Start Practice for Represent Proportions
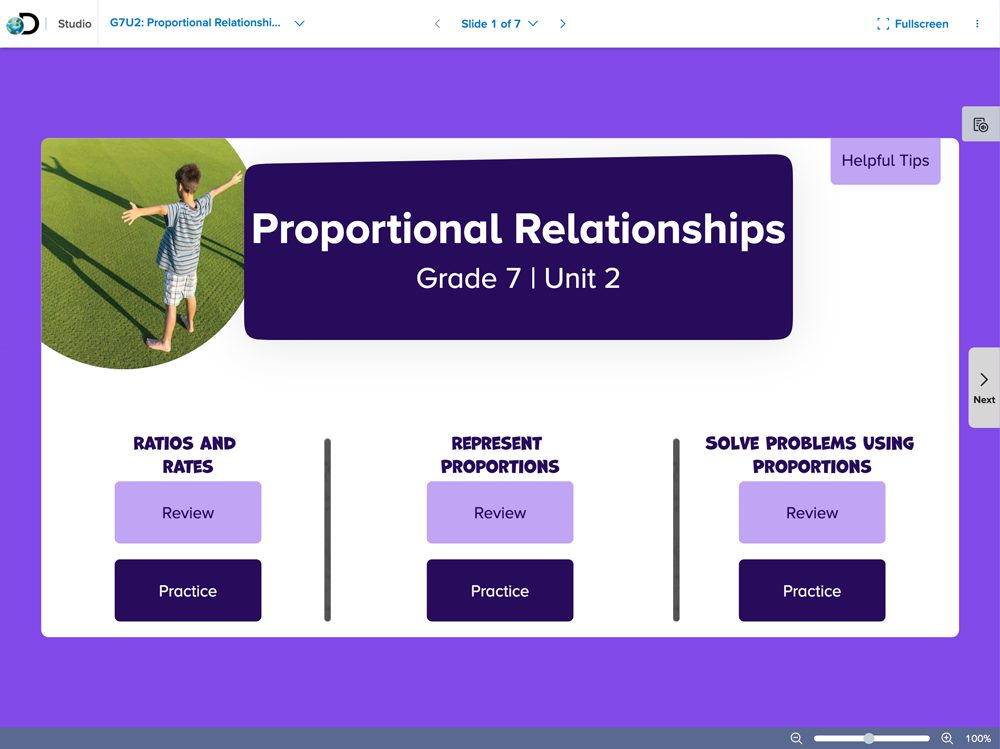The width and height of the screenshot is (1000, 749). click(x=500, y=591)
